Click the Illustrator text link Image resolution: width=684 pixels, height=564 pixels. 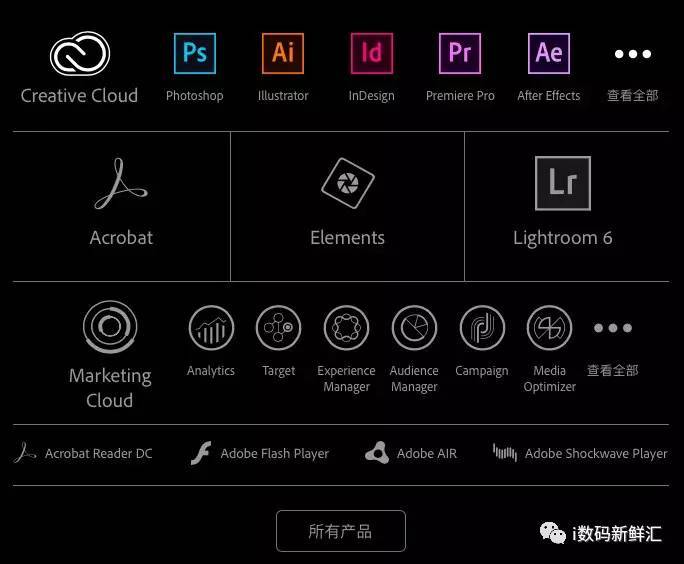pyautogui.click(x=283, y=96)
